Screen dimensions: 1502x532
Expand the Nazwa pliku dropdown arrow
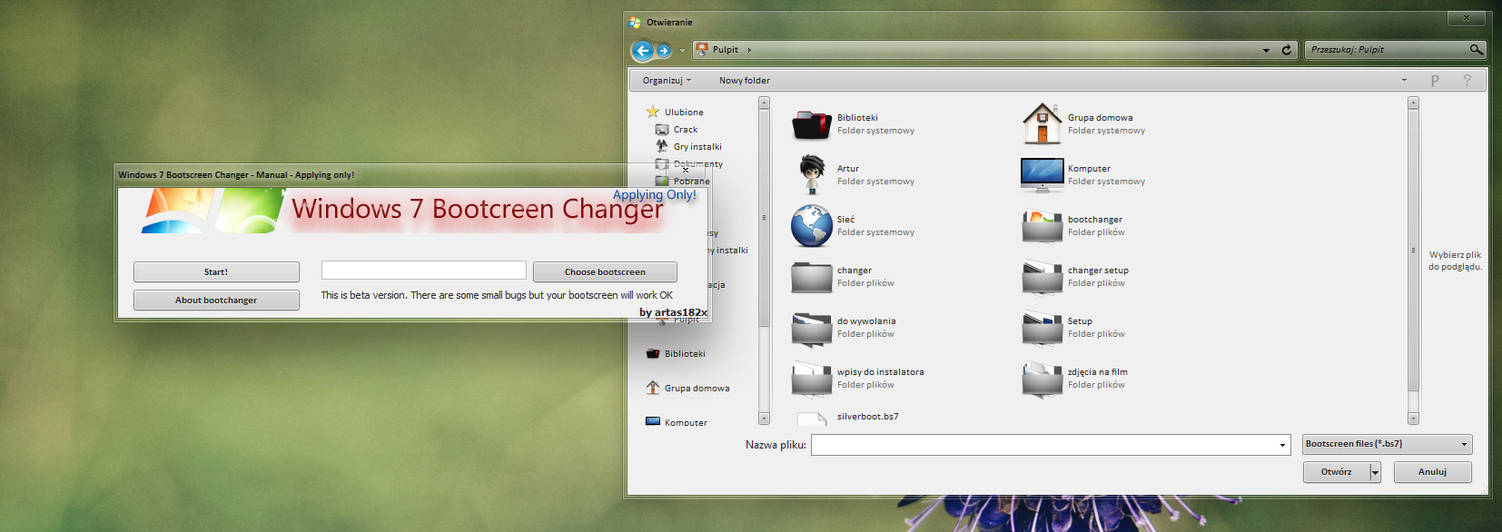1283,445
